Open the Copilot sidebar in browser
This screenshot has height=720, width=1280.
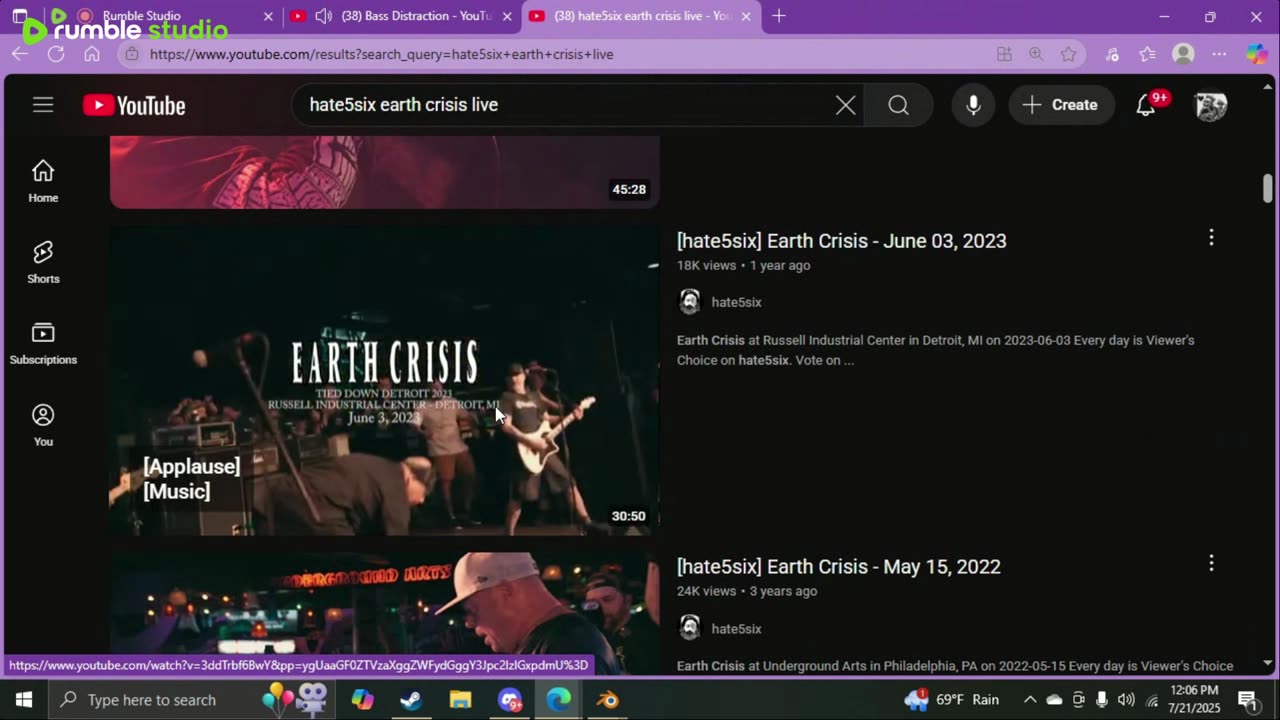coord(1257,54)
